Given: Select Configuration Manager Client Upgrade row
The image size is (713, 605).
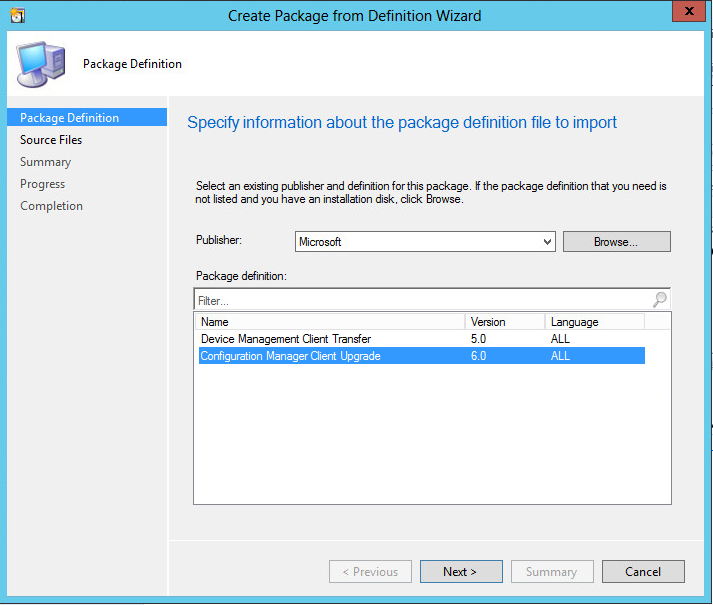Looking at the screenshot, I should click(x=422, y=356).
